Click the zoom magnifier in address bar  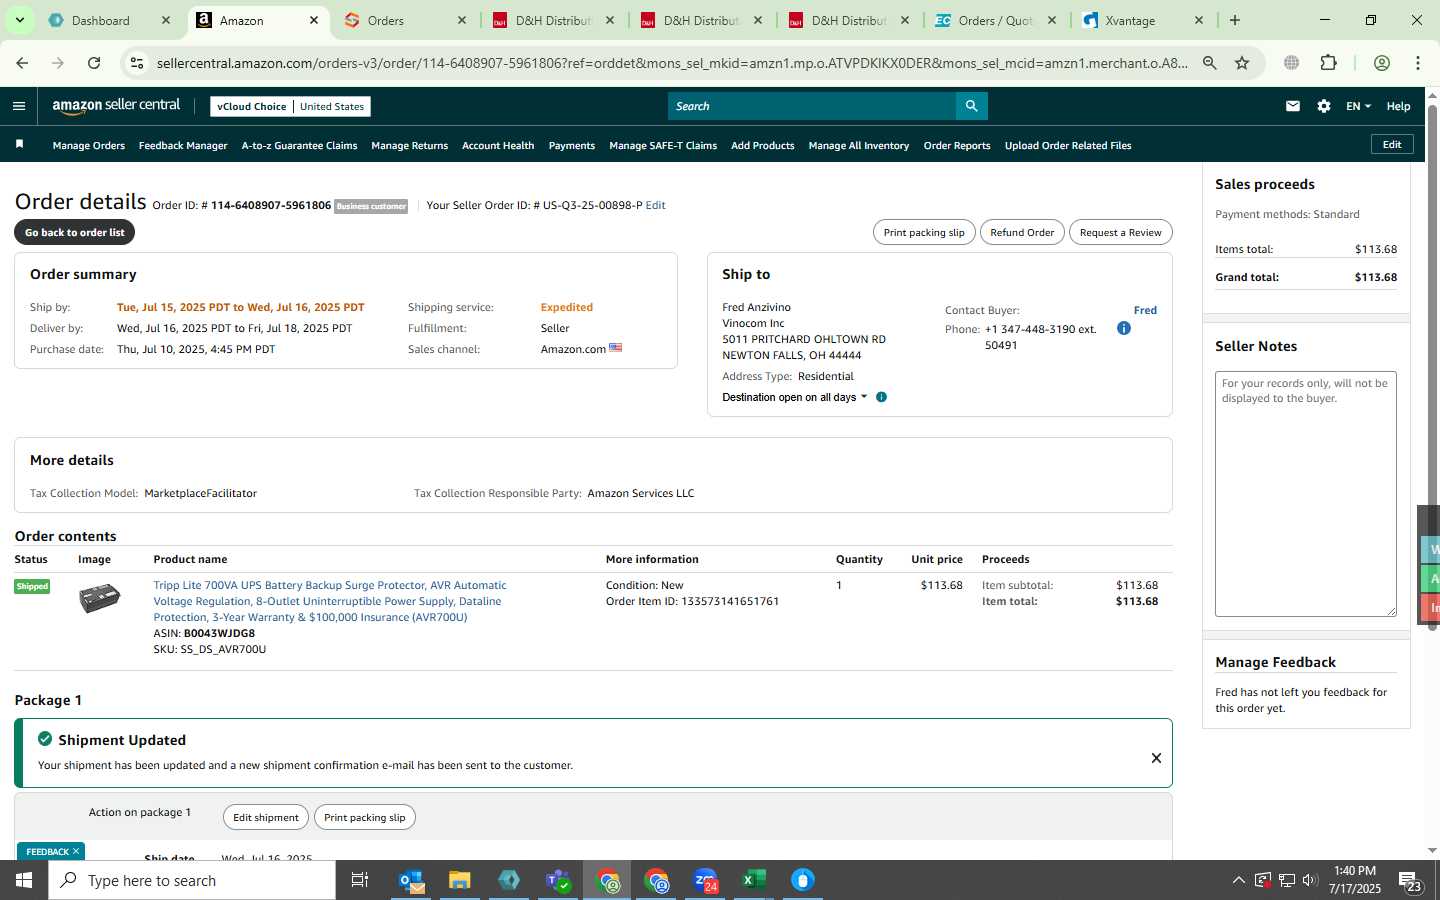tap(1209, 63)
